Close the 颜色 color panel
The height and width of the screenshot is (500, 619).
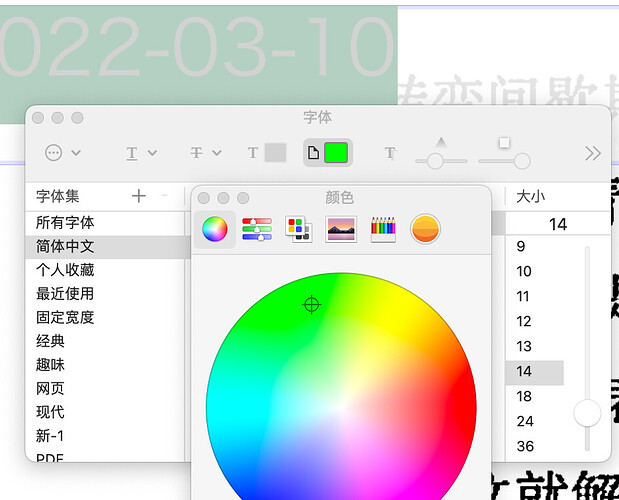(204, 198)
